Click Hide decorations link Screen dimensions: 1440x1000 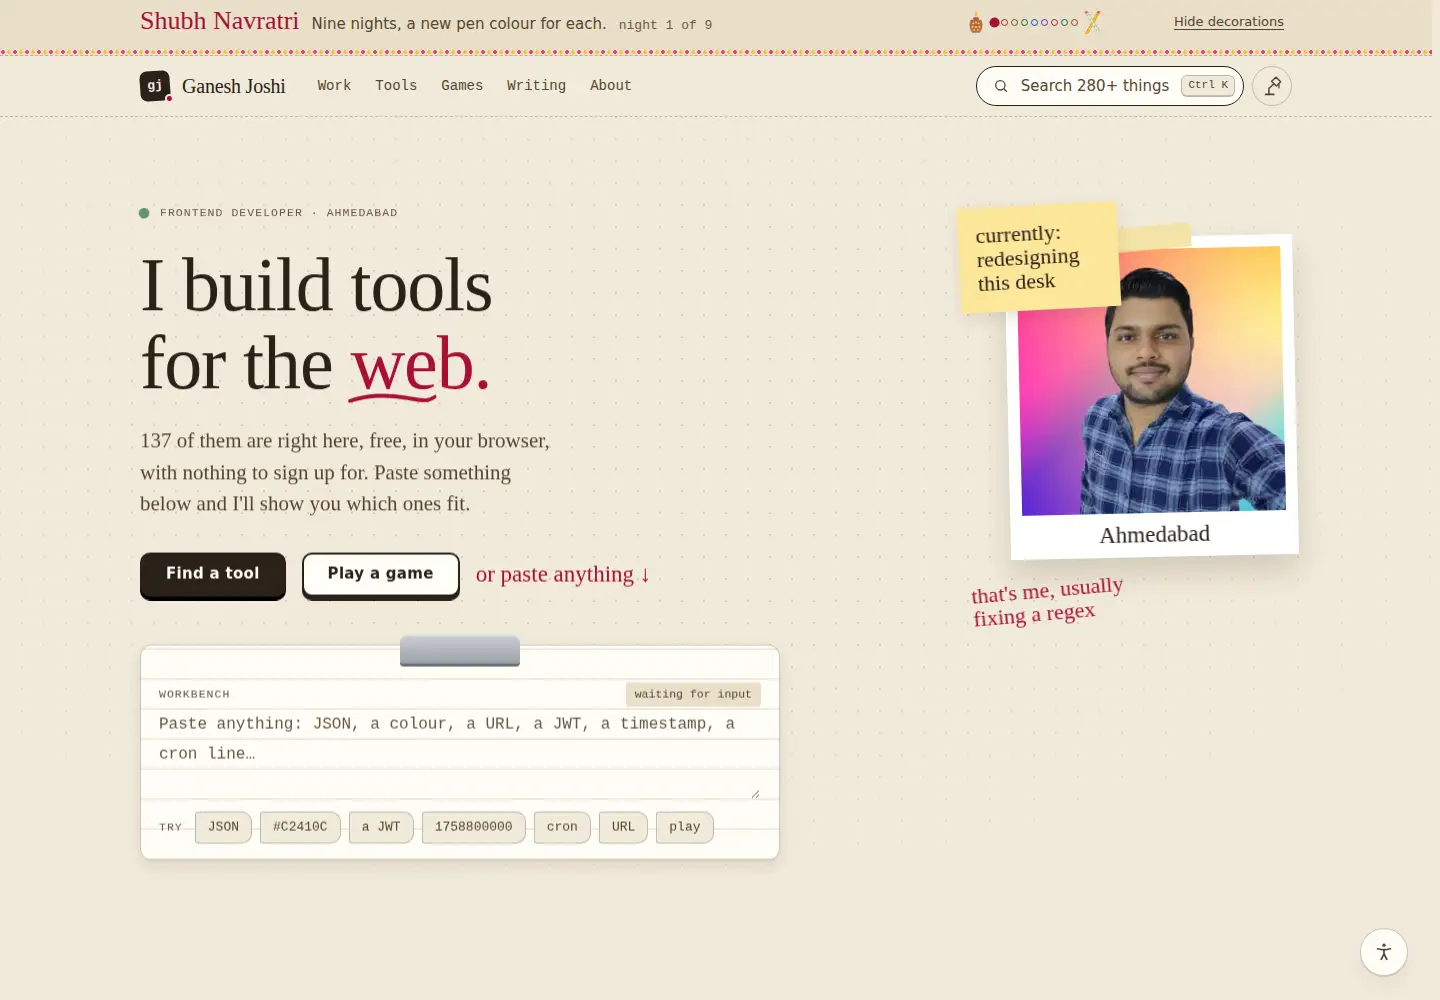pos(1229,22)
